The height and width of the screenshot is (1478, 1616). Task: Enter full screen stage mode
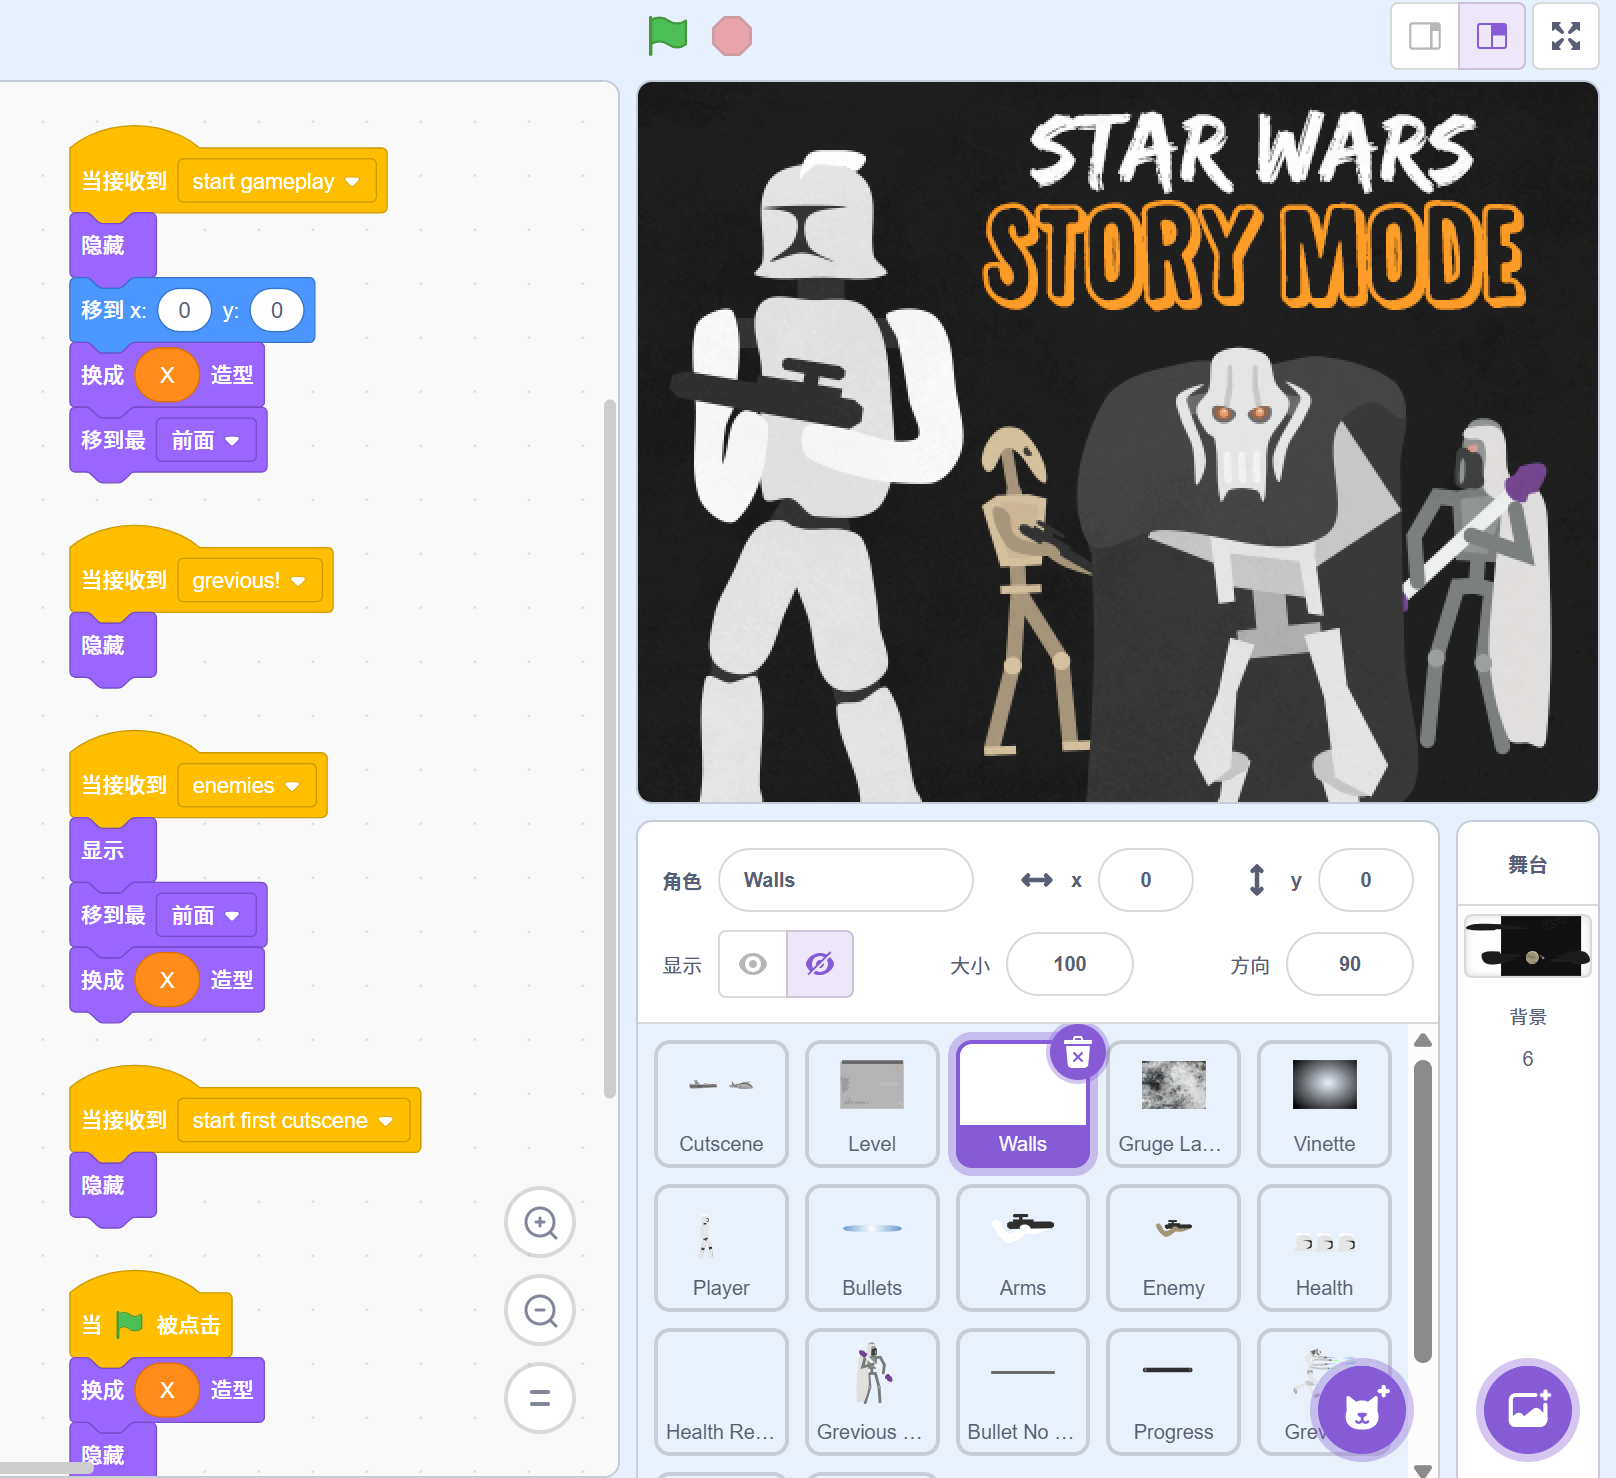pos(1565,36)
